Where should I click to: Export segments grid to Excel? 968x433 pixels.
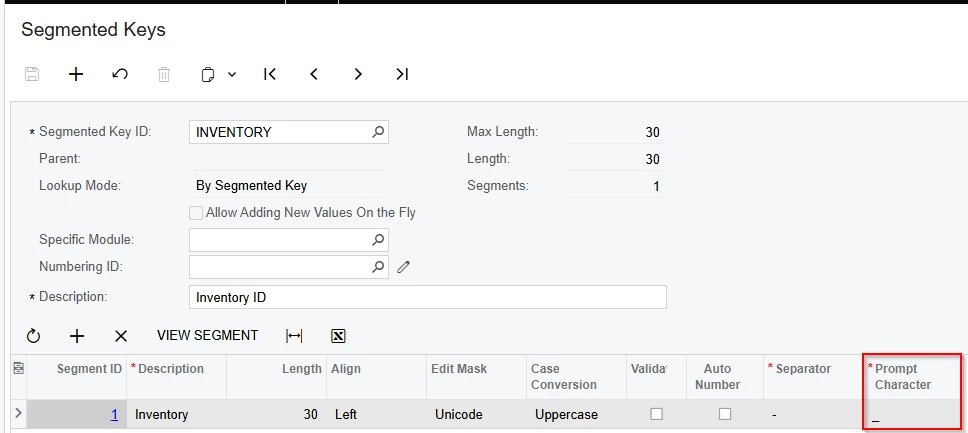coord(338,336)
